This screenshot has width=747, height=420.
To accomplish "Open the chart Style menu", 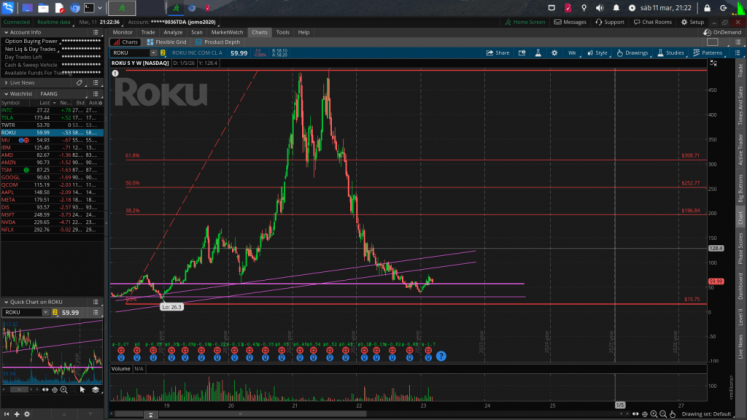I will pos(597,53).
